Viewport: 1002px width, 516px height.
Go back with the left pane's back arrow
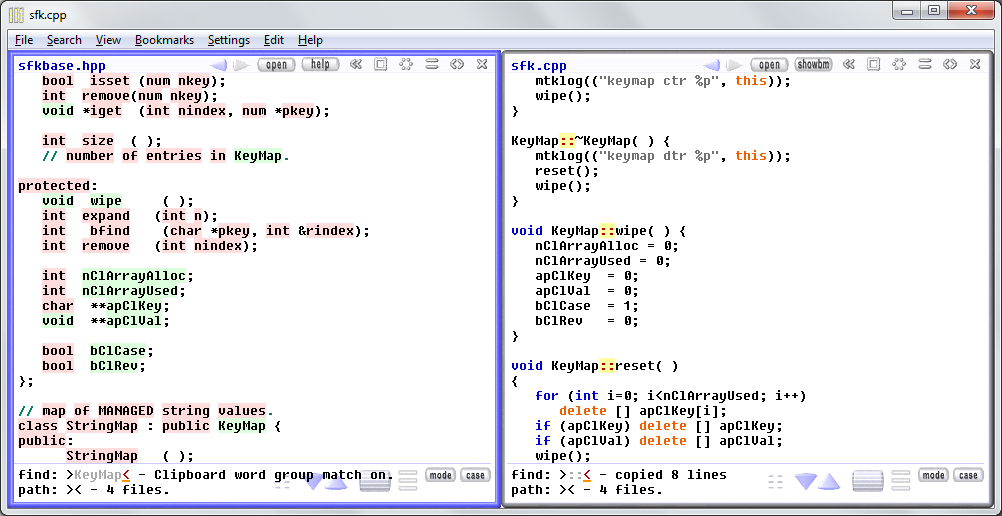point(218,65)
